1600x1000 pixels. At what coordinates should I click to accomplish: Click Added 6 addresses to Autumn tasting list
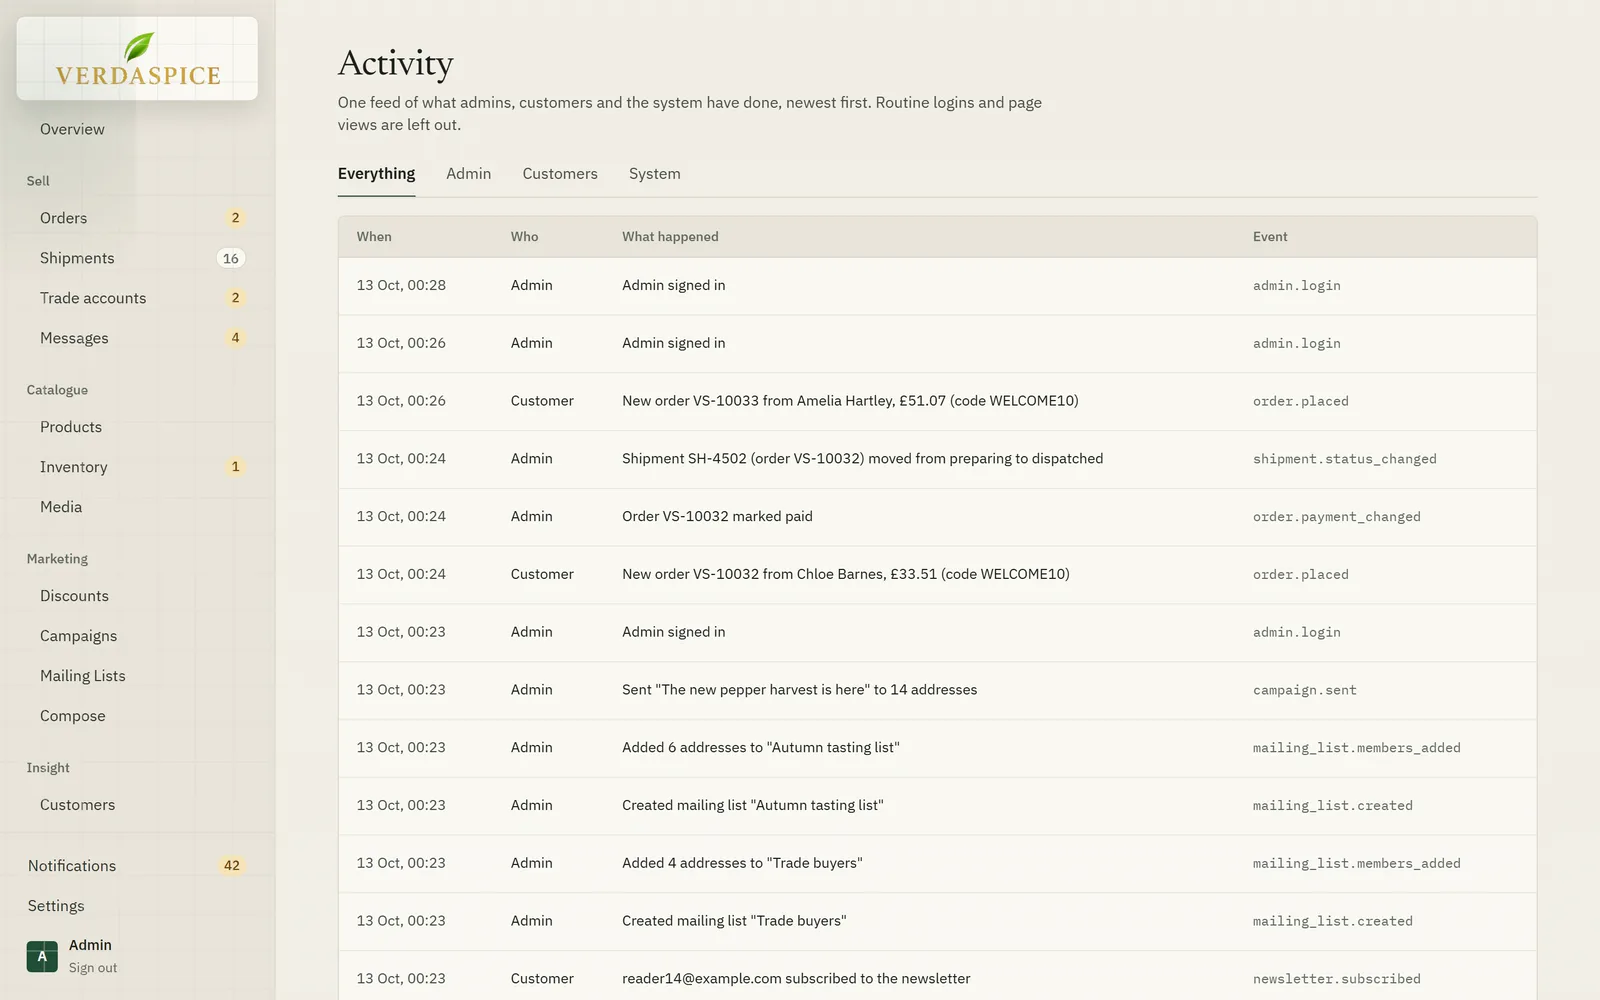(x=937, y=748)
